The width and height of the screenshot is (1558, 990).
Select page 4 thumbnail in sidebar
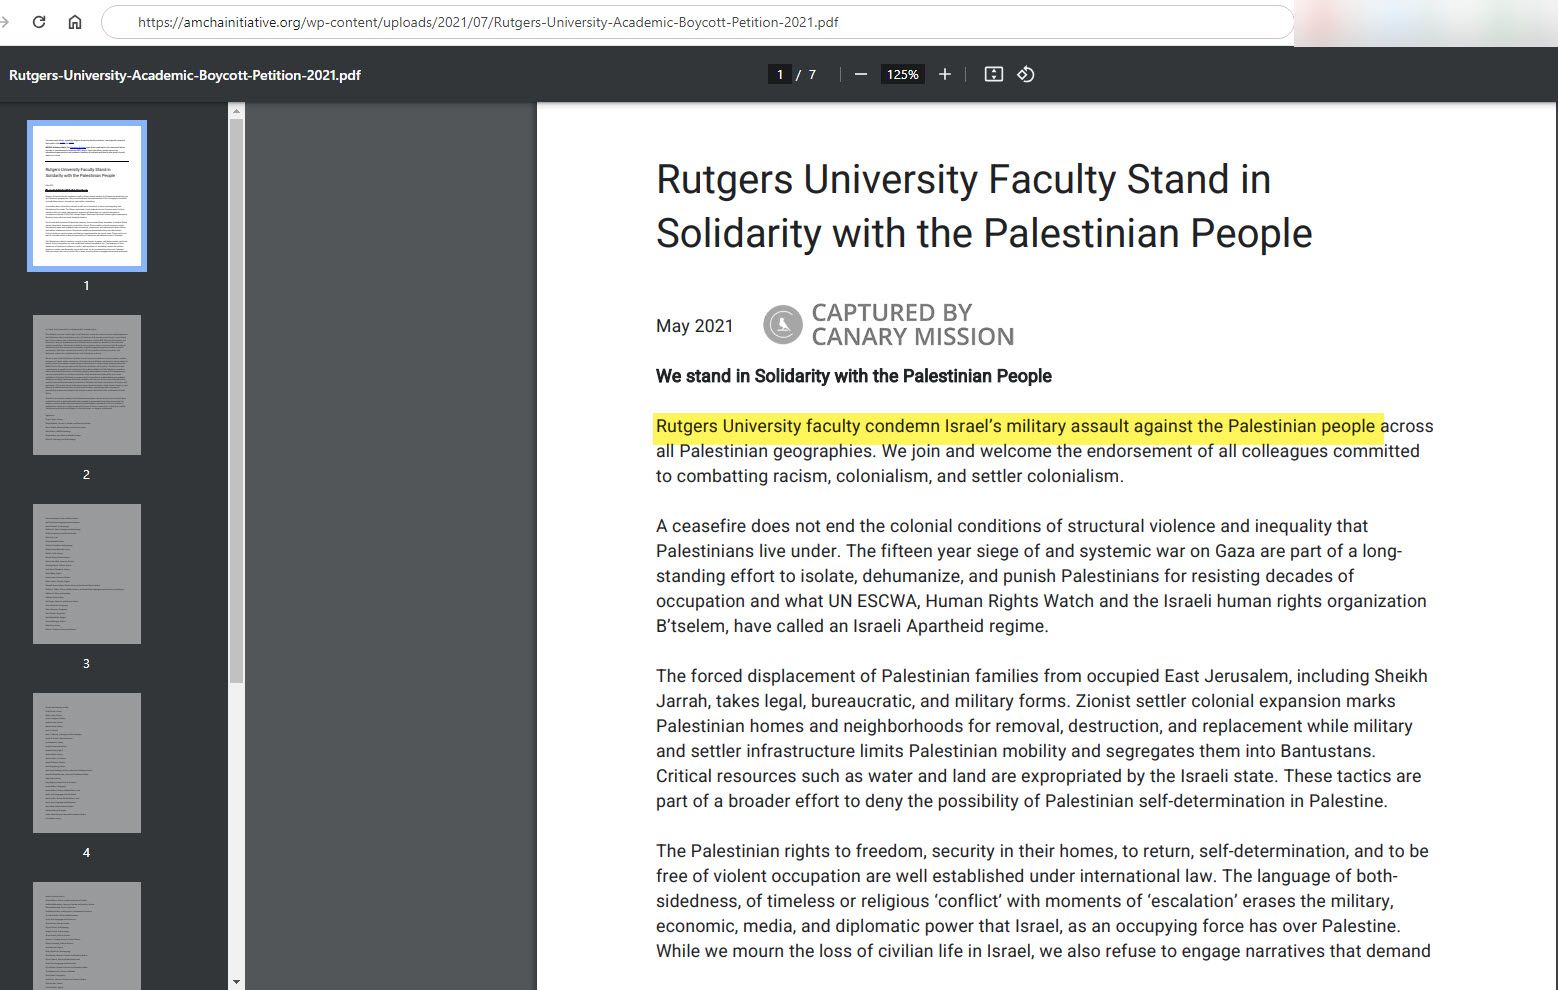87,763
